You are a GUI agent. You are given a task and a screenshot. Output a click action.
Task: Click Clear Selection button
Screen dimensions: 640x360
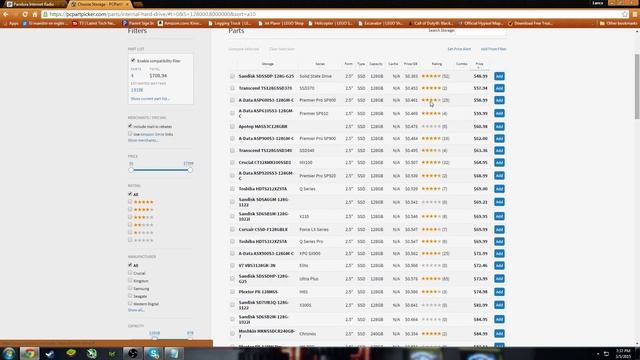pyautogui.click(x=282, y=49)
